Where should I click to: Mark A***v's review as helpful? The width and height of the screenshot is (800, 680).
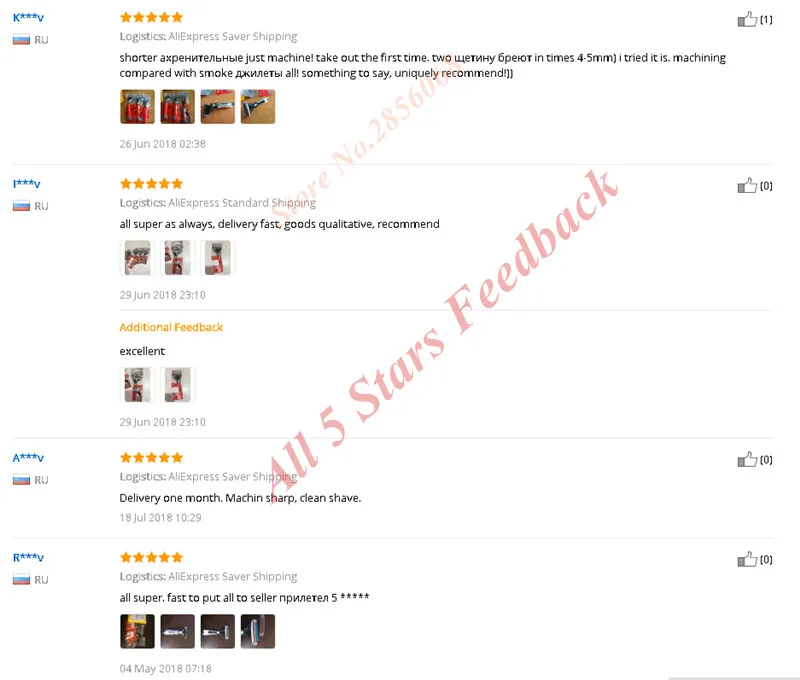tap(747, 460)
